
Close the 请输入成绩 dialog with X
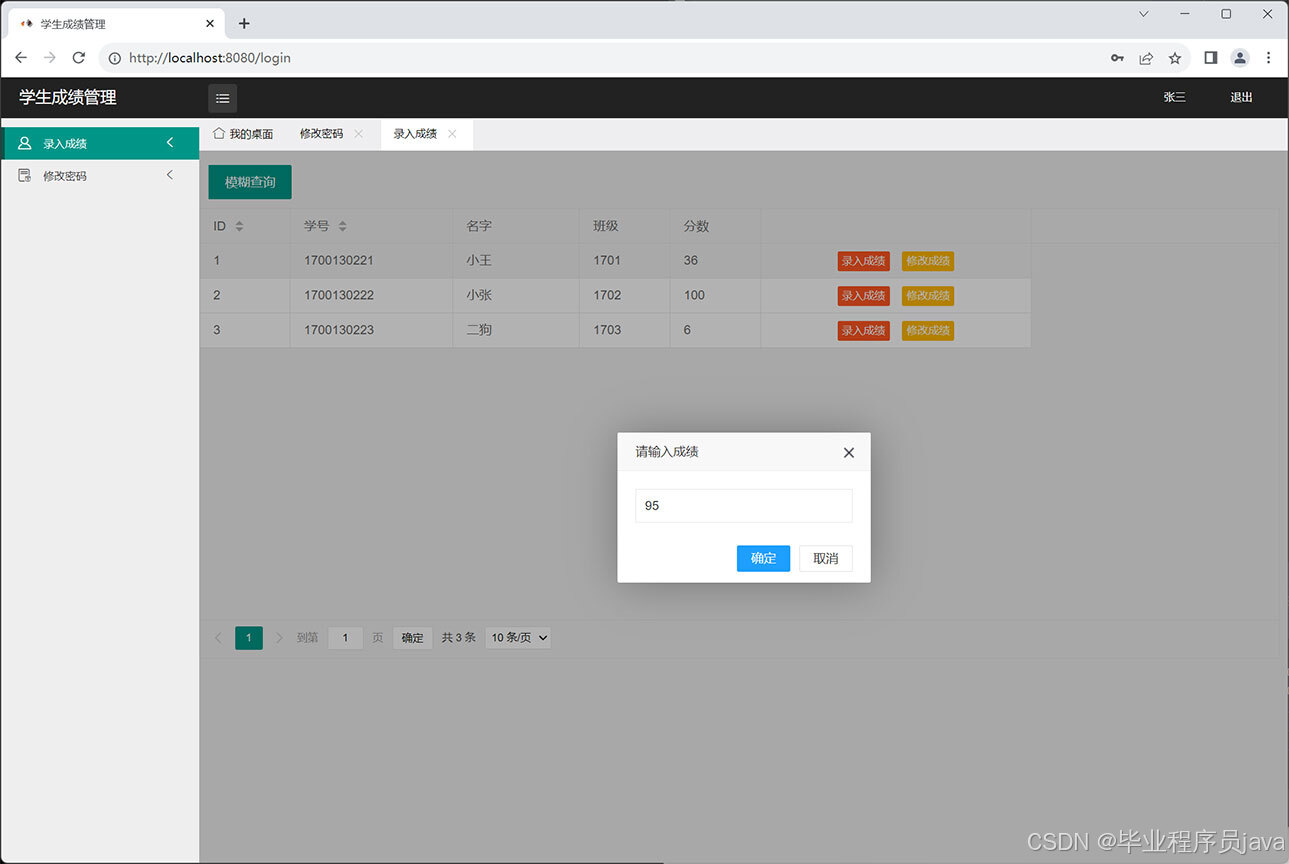click(849, 453)
